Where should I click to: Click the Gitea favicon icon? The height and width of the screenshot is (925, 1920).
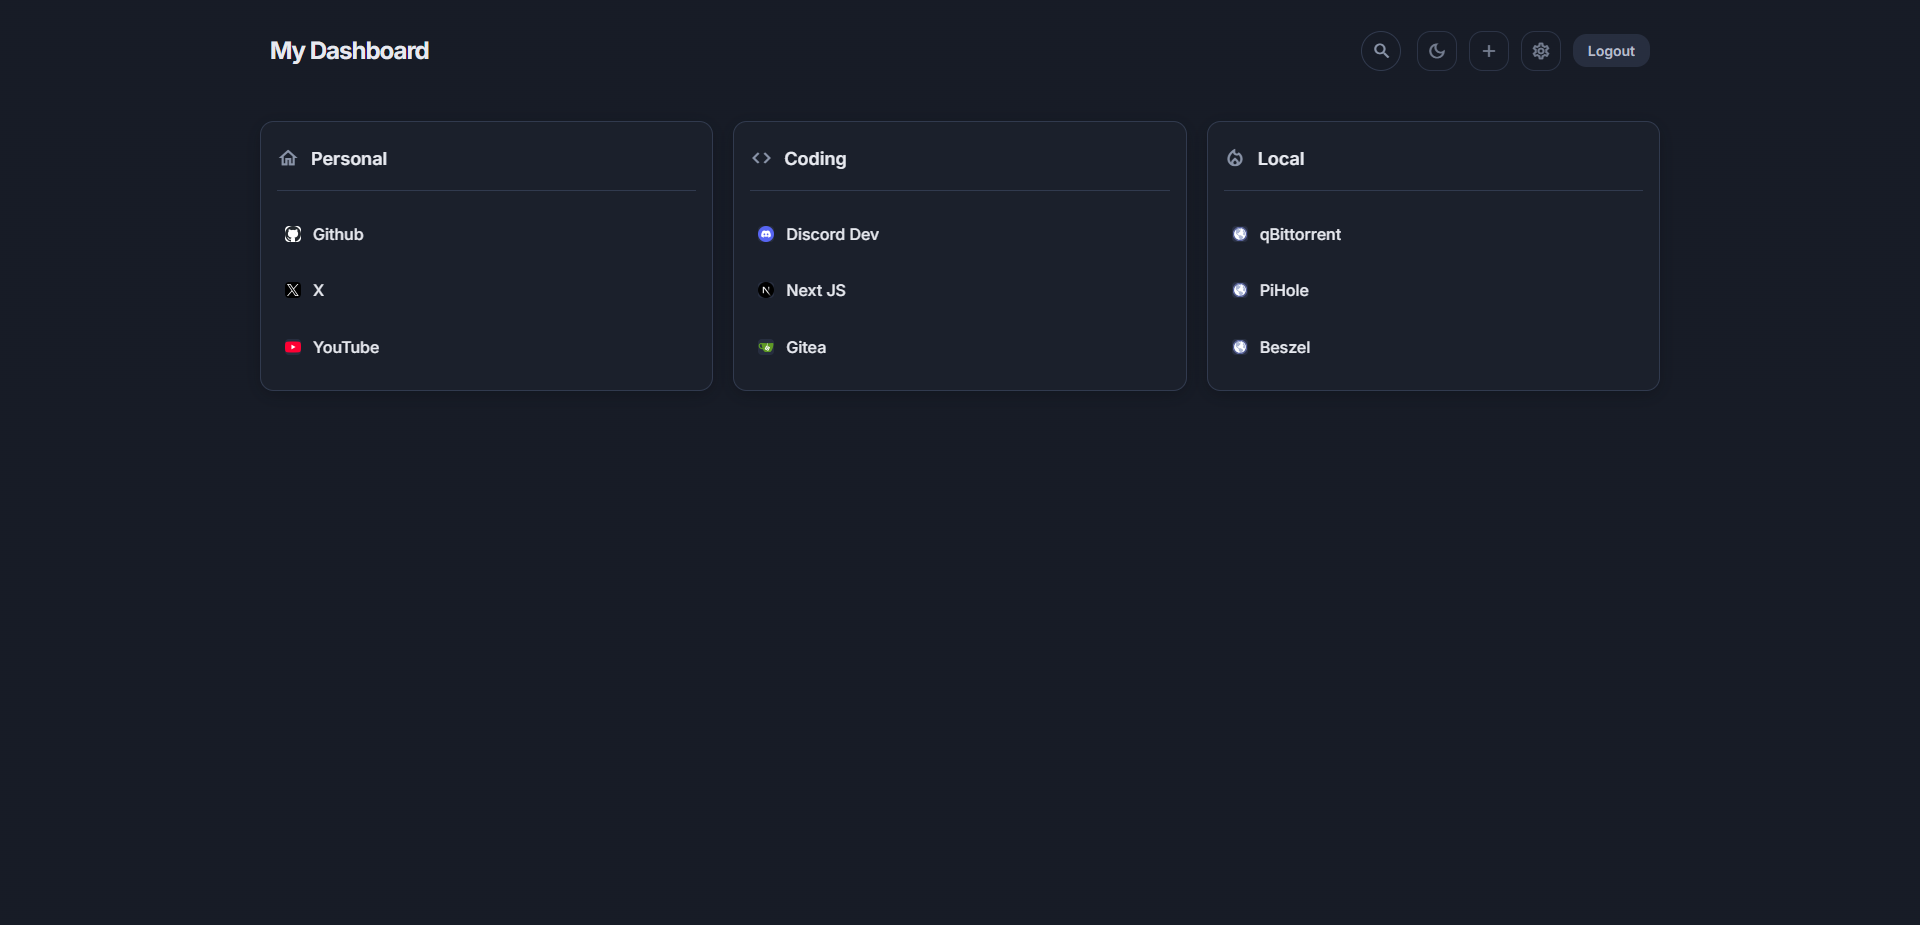[x=766, y=347]
